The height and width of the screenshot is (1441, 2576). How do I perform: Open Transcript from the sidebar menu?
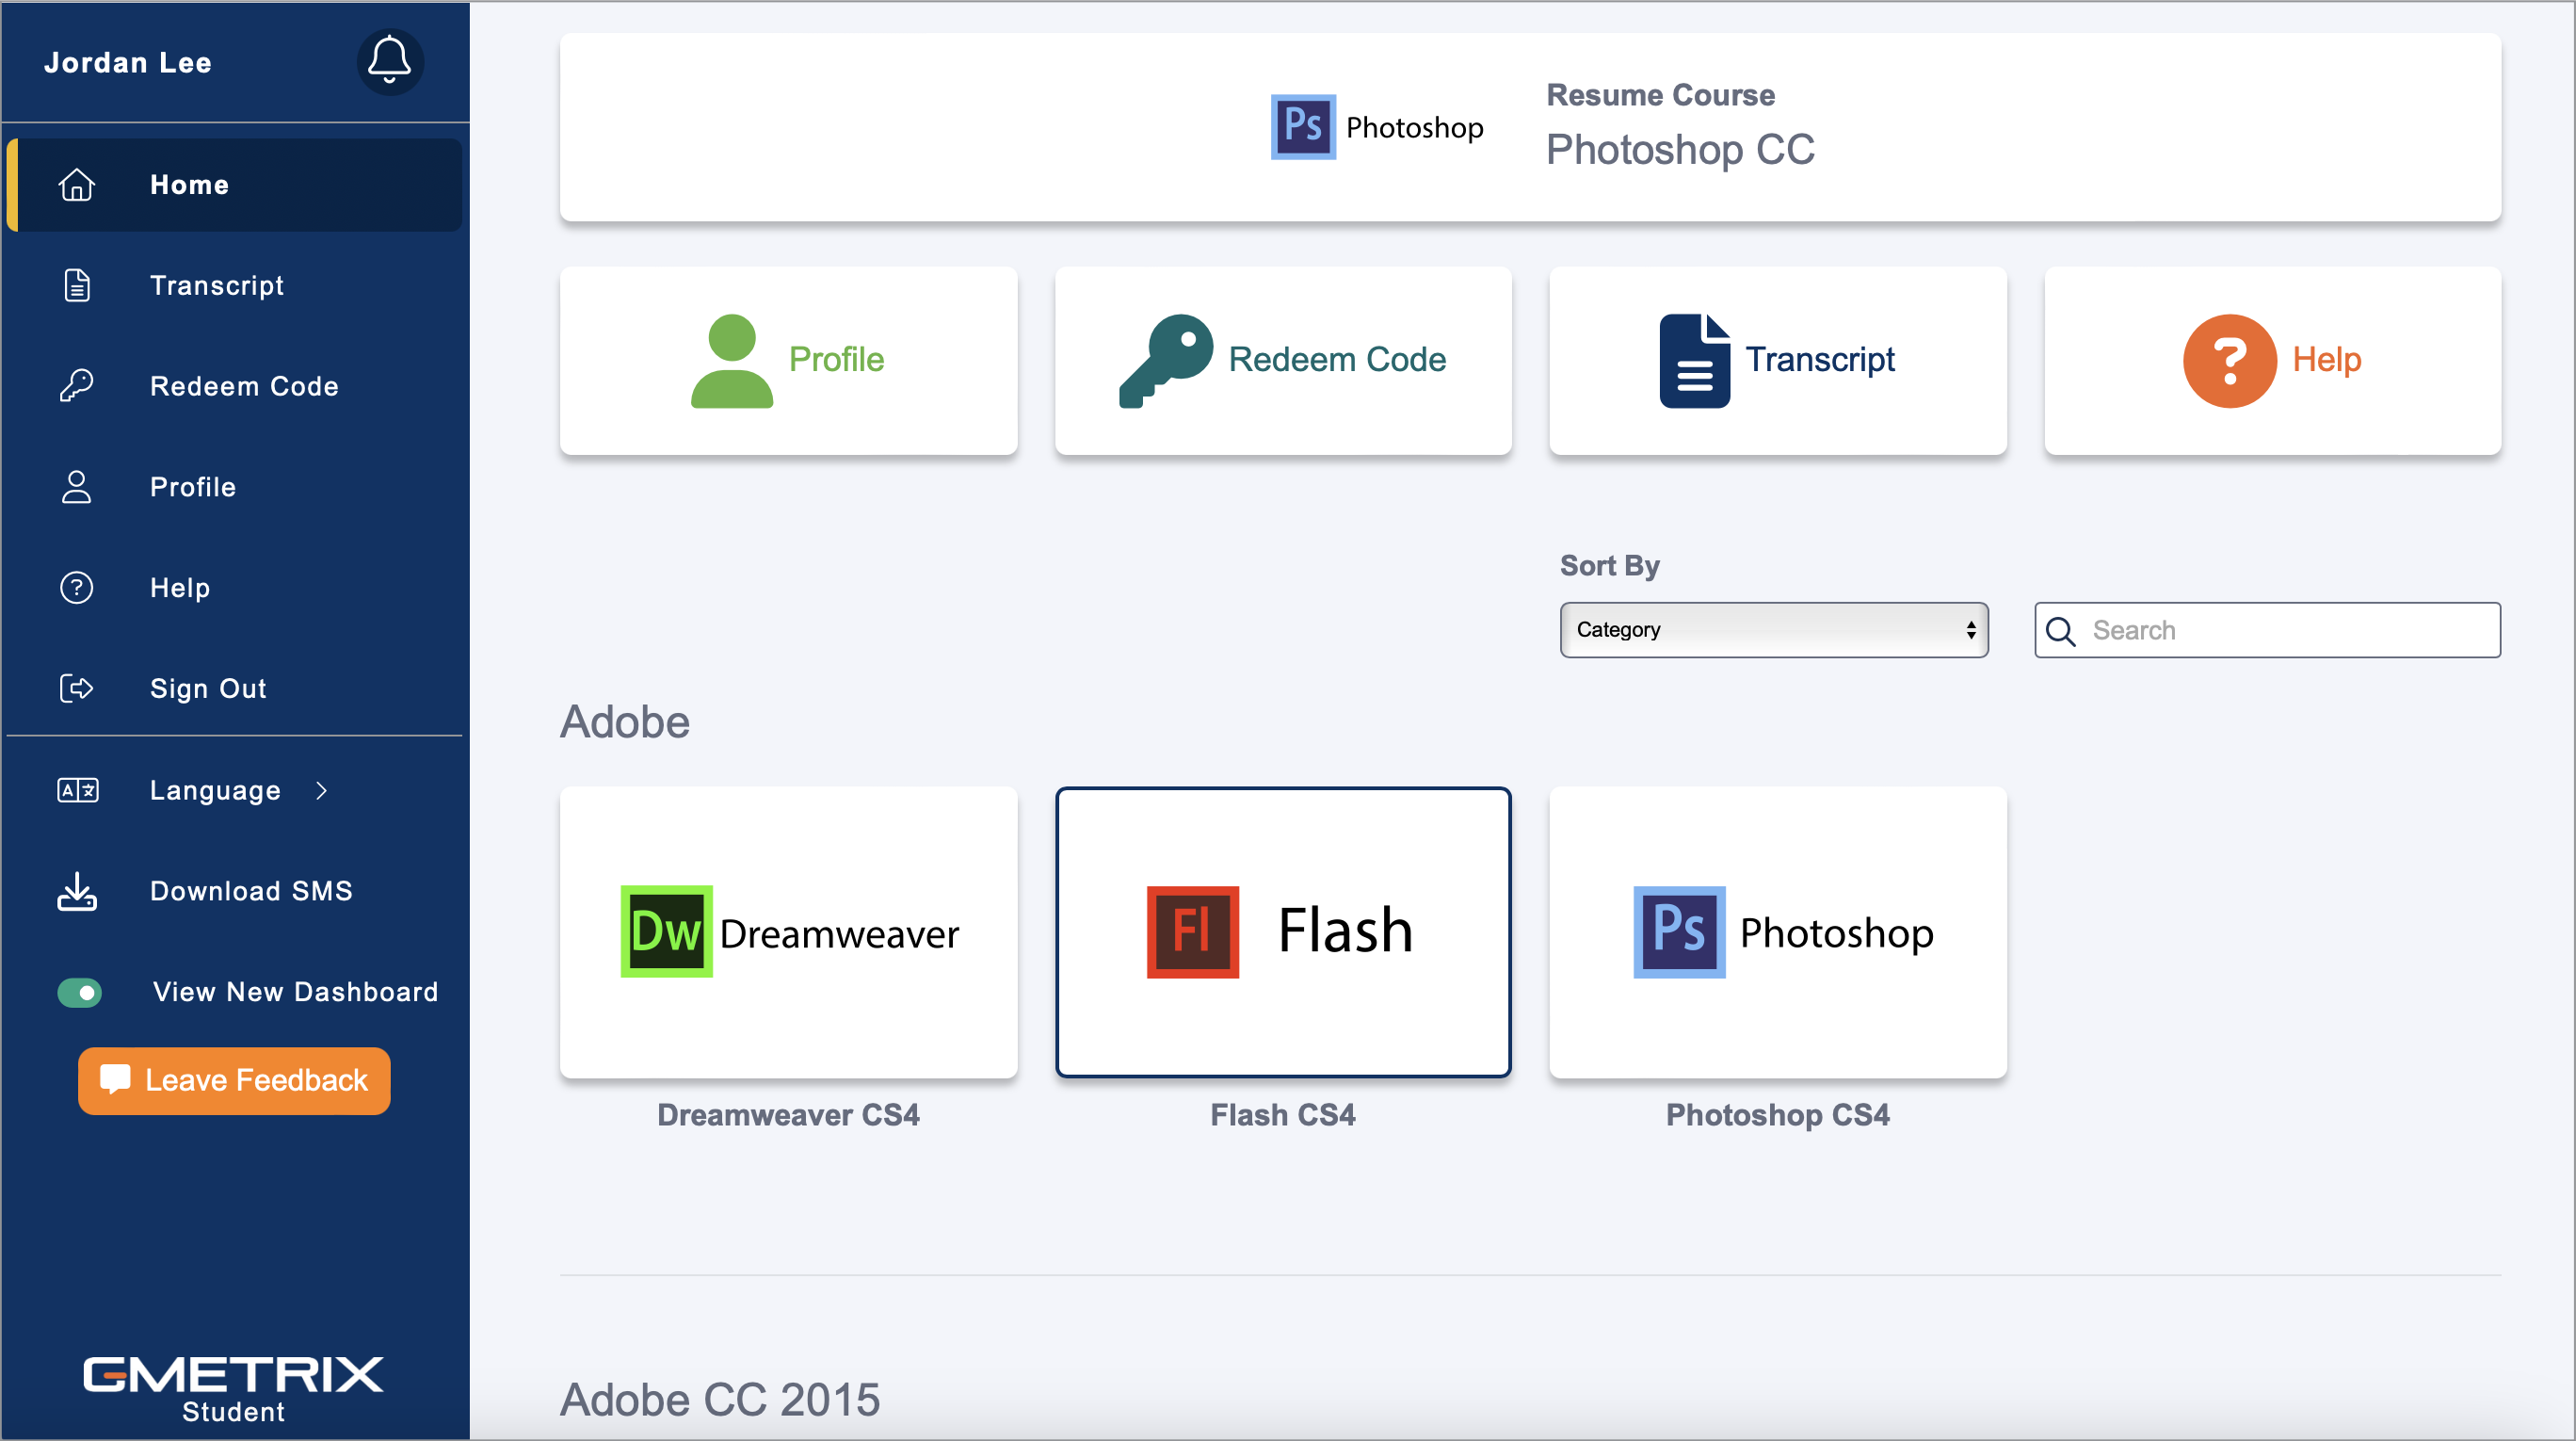216,286
